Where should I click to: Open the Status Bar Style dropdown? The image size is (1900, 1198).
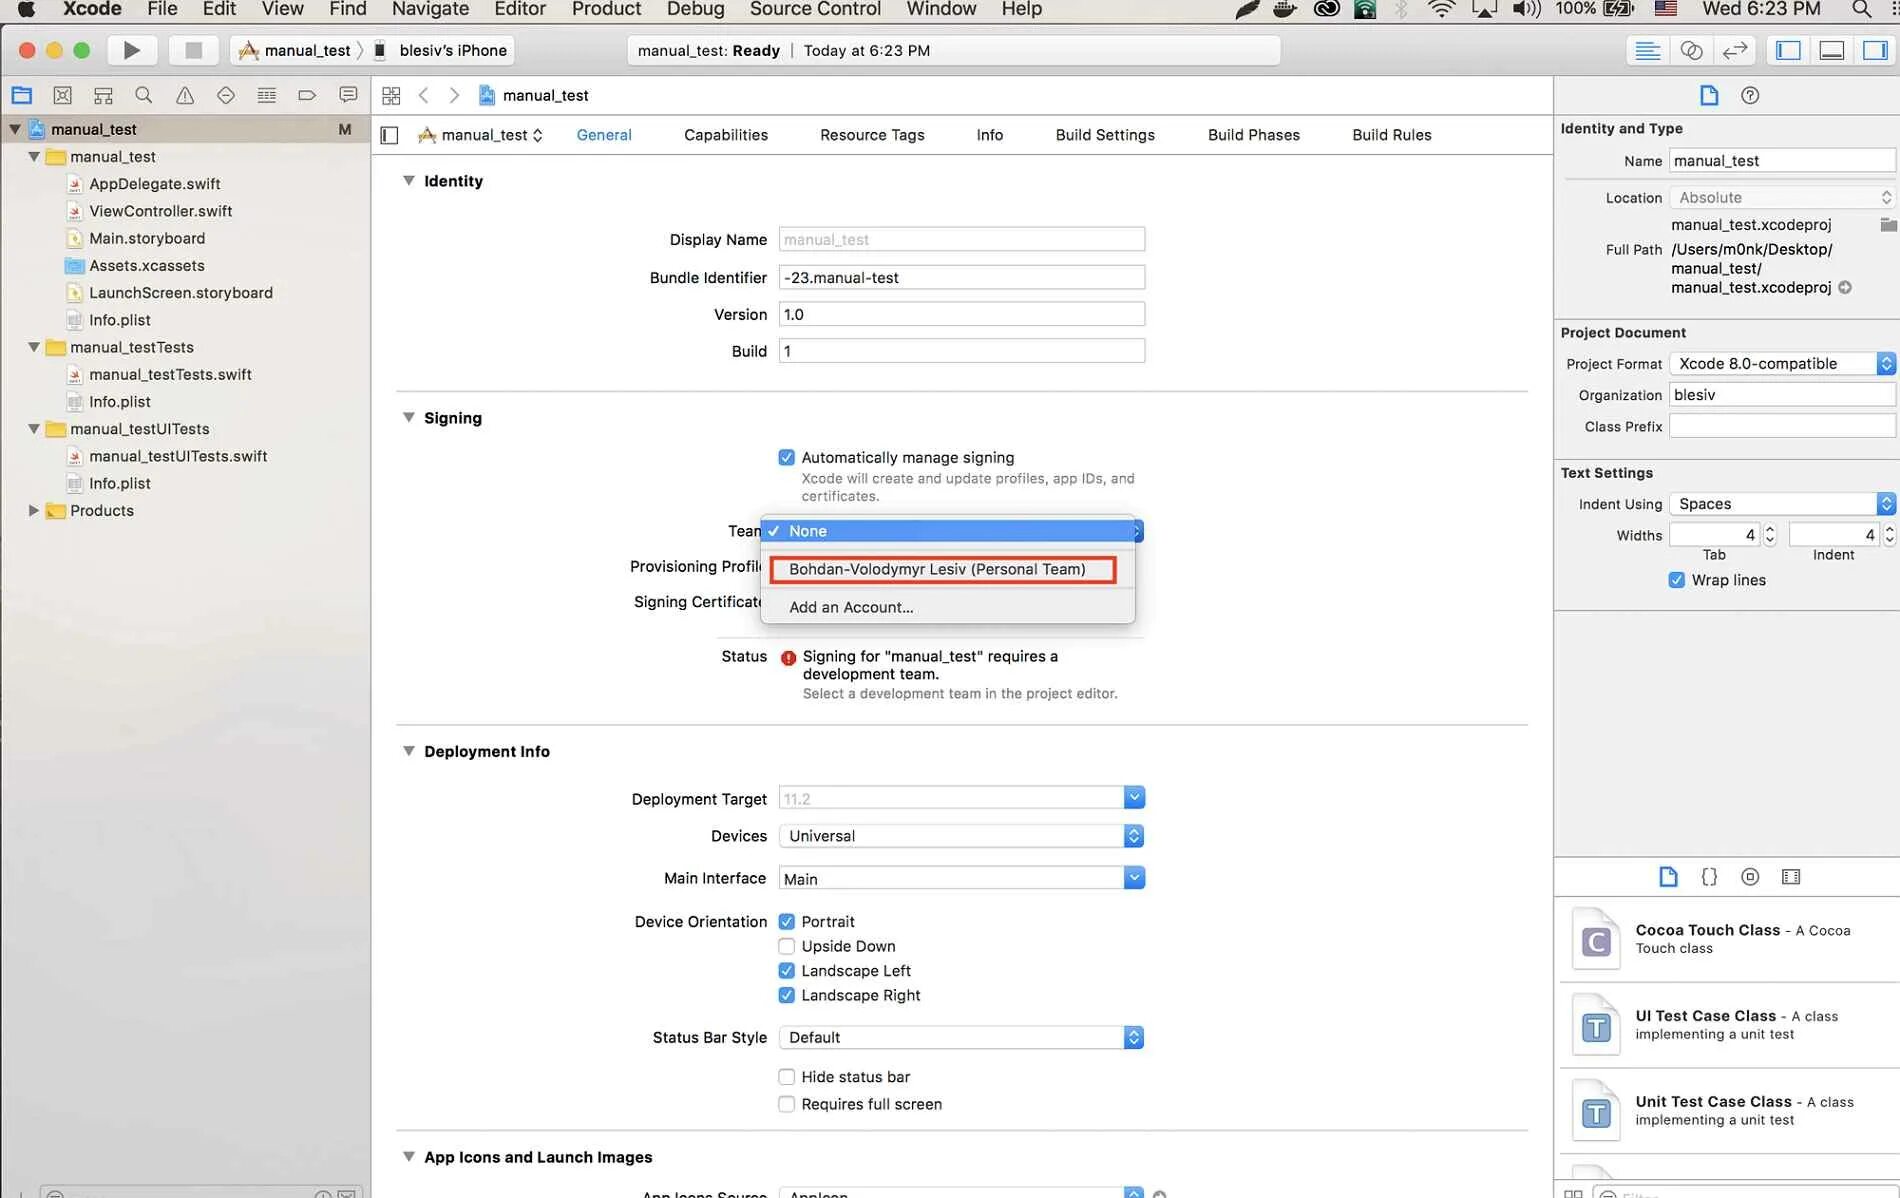(1132, 1037)
